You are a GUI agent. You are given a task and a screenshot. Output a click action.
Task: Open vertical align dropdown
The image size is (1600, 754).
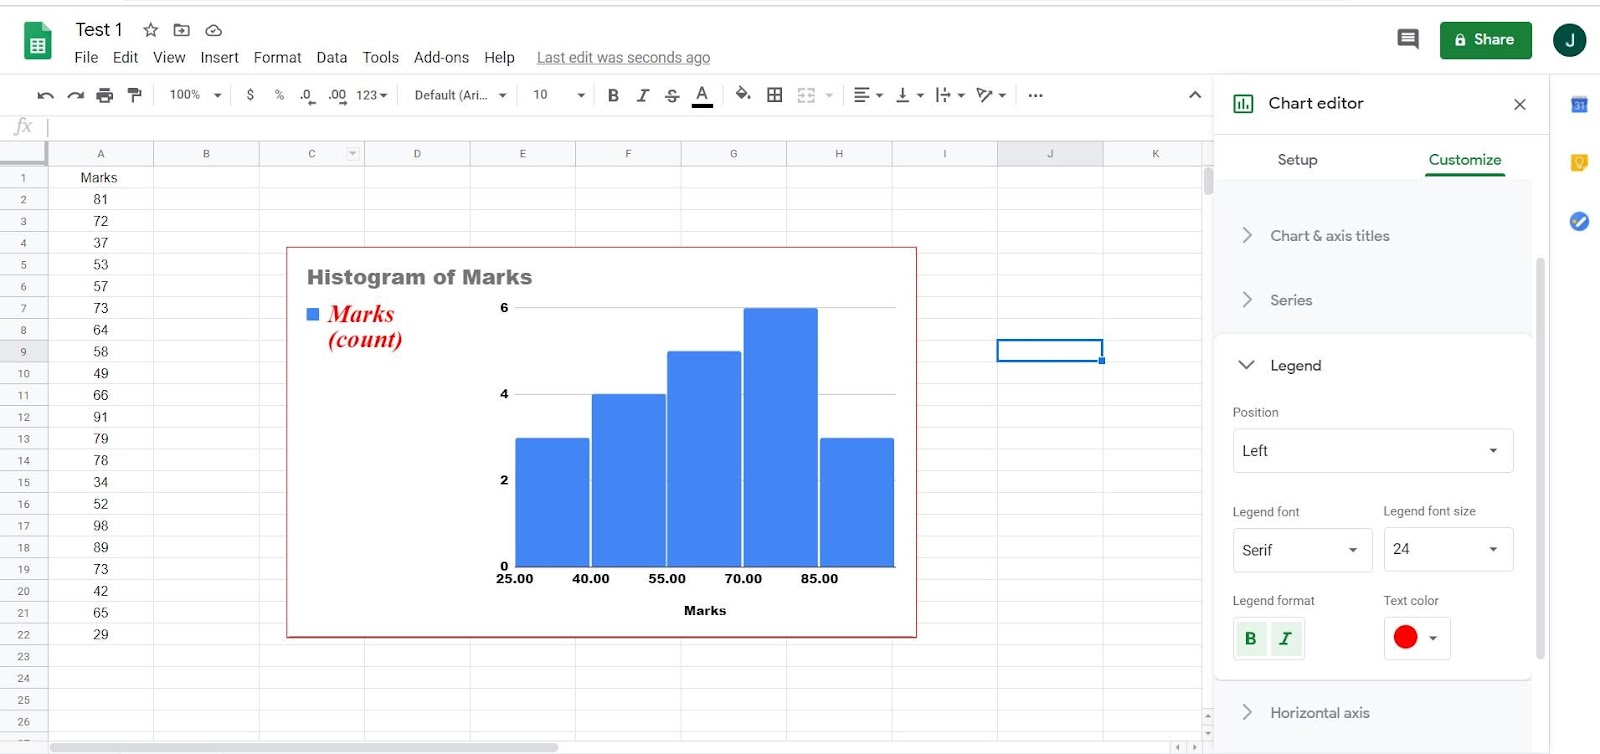point(909,95)
